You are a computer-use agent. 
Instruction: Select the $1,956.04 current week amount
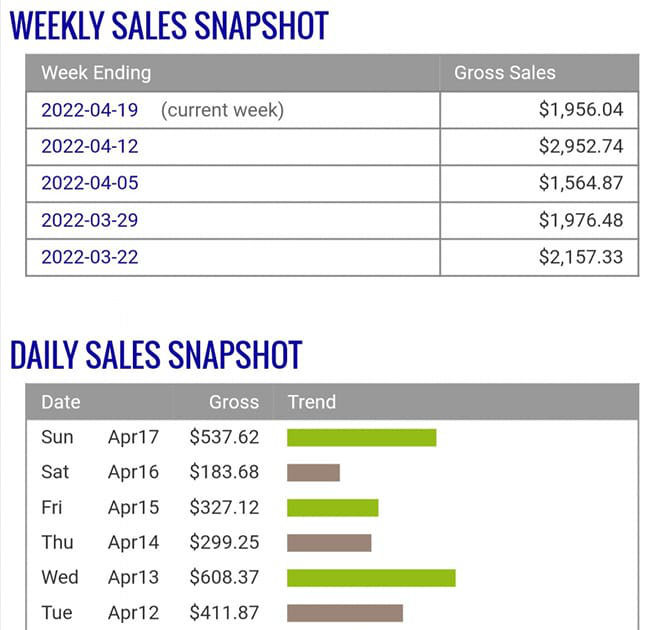[580, 110]
